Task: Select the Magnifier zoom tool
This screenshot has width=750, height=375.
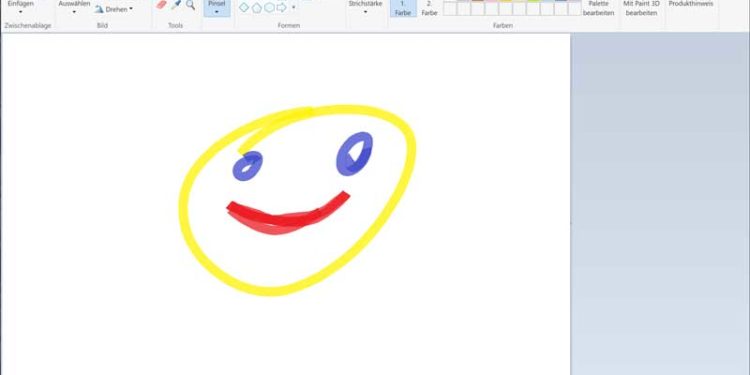Action: click(x=190, y=5)
